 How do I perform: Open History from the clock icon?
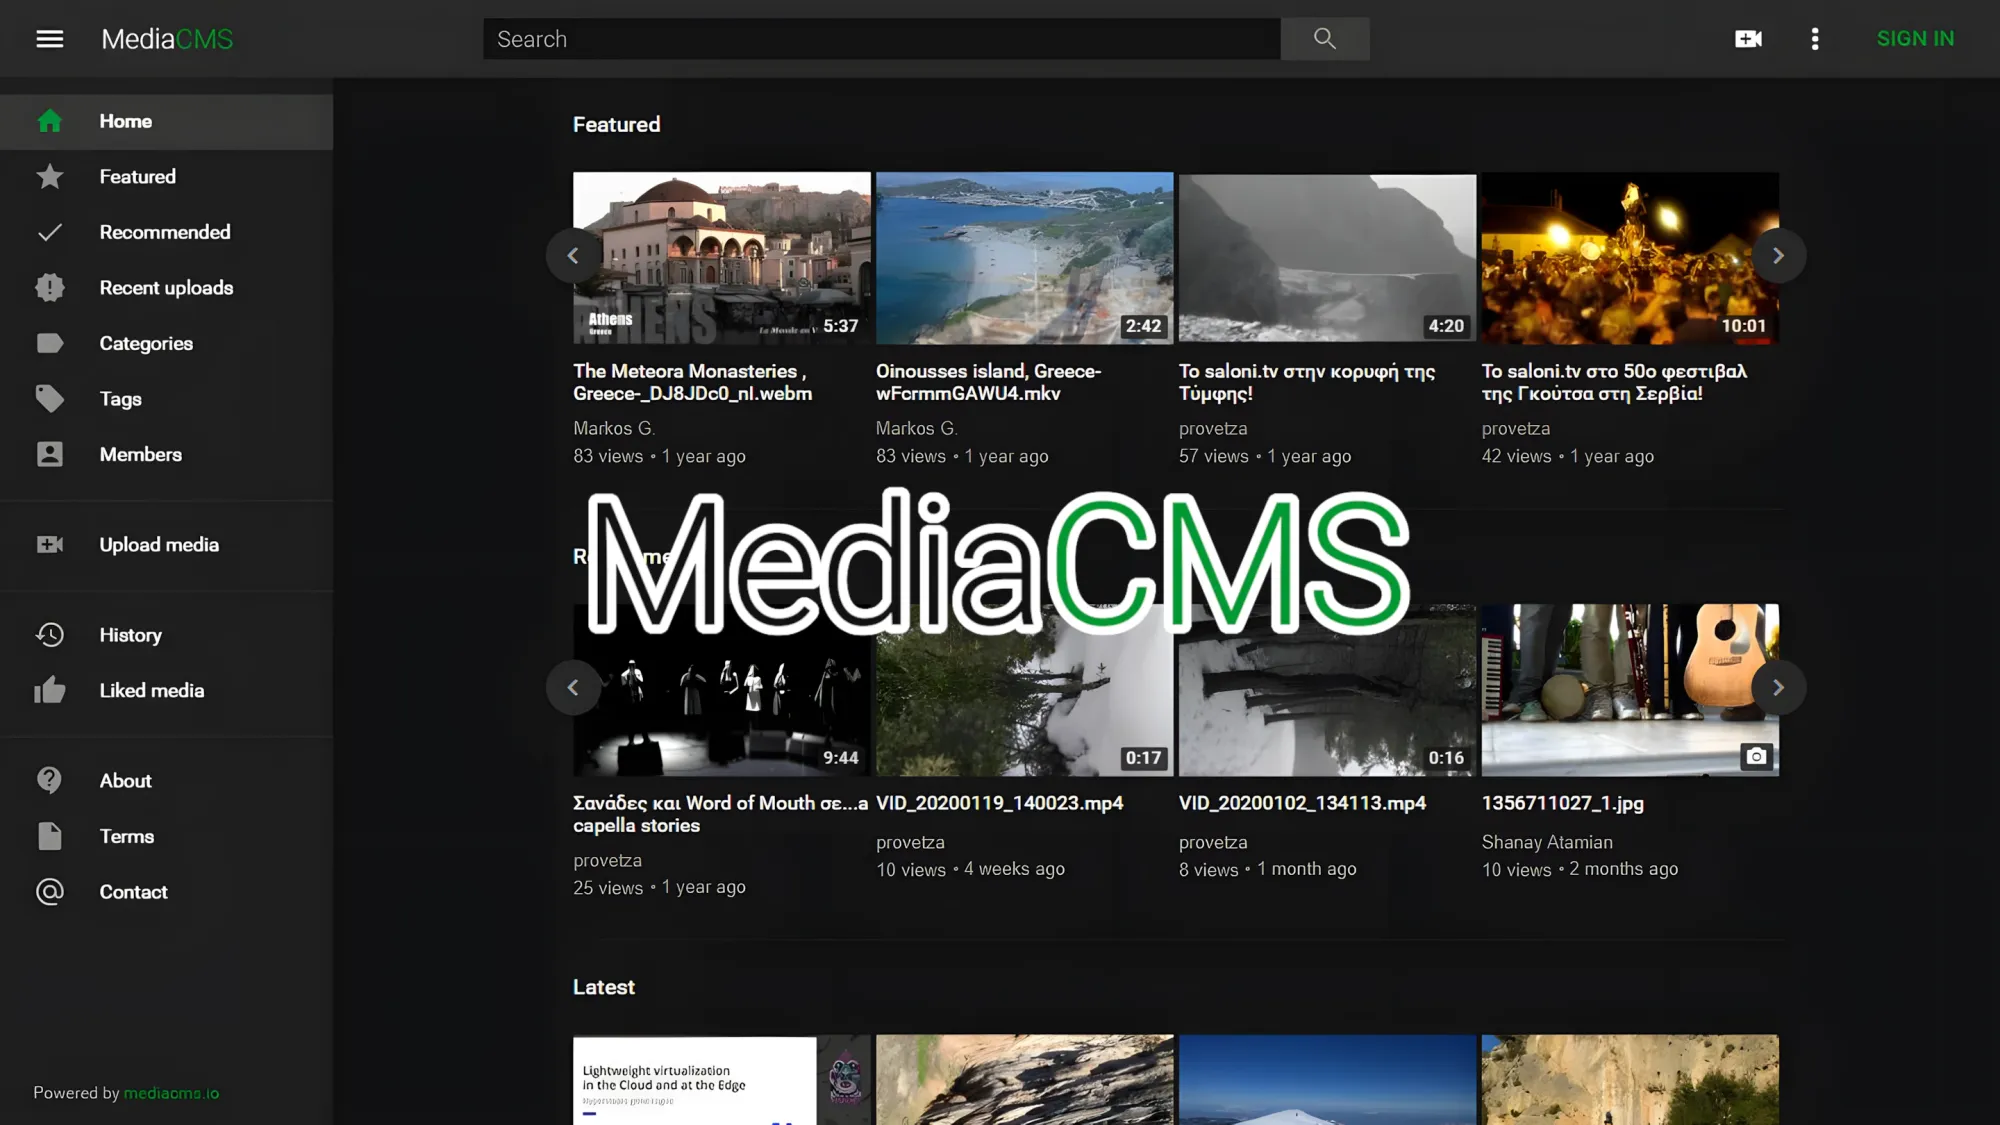[x=49, y=635]
